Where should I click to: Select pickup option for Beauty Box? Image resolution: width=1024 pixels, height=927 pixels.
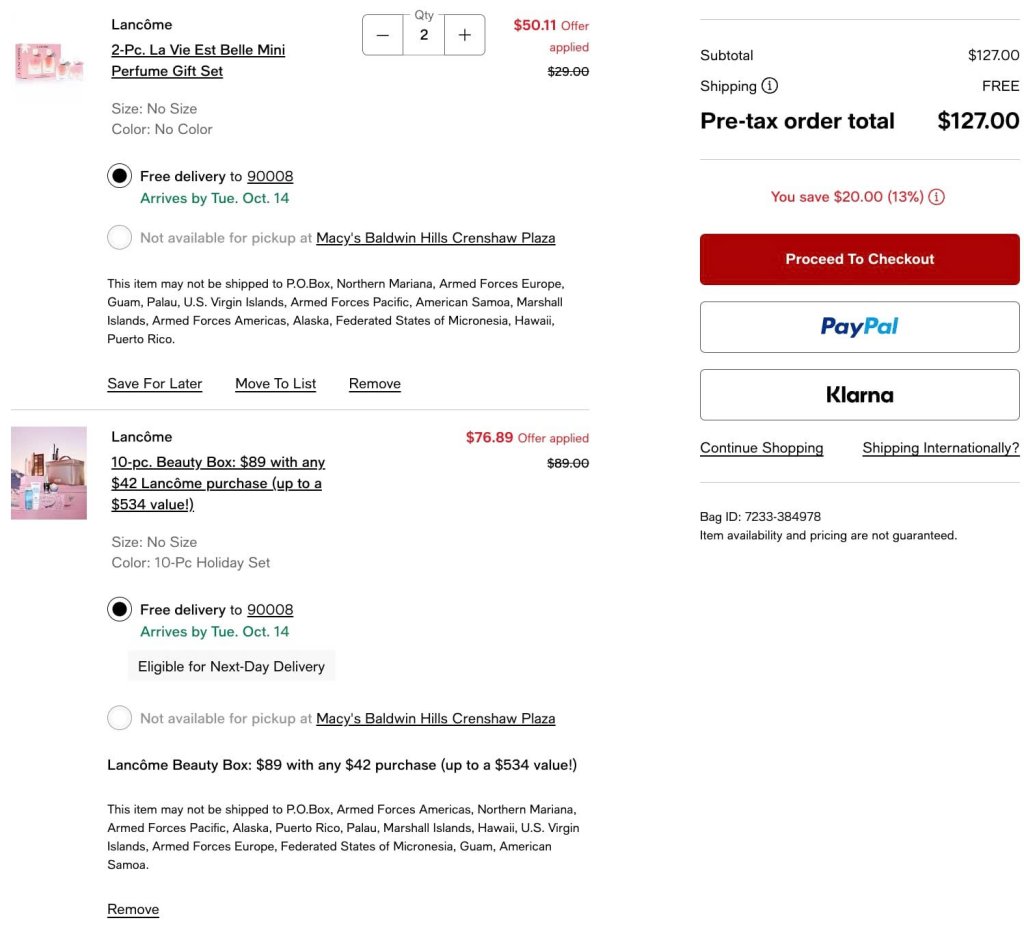(x=120, y=718)
